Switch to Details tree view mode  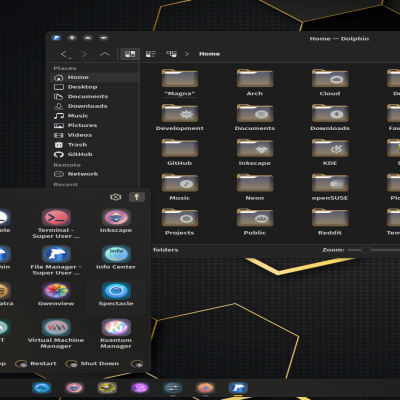click(171, 54)
